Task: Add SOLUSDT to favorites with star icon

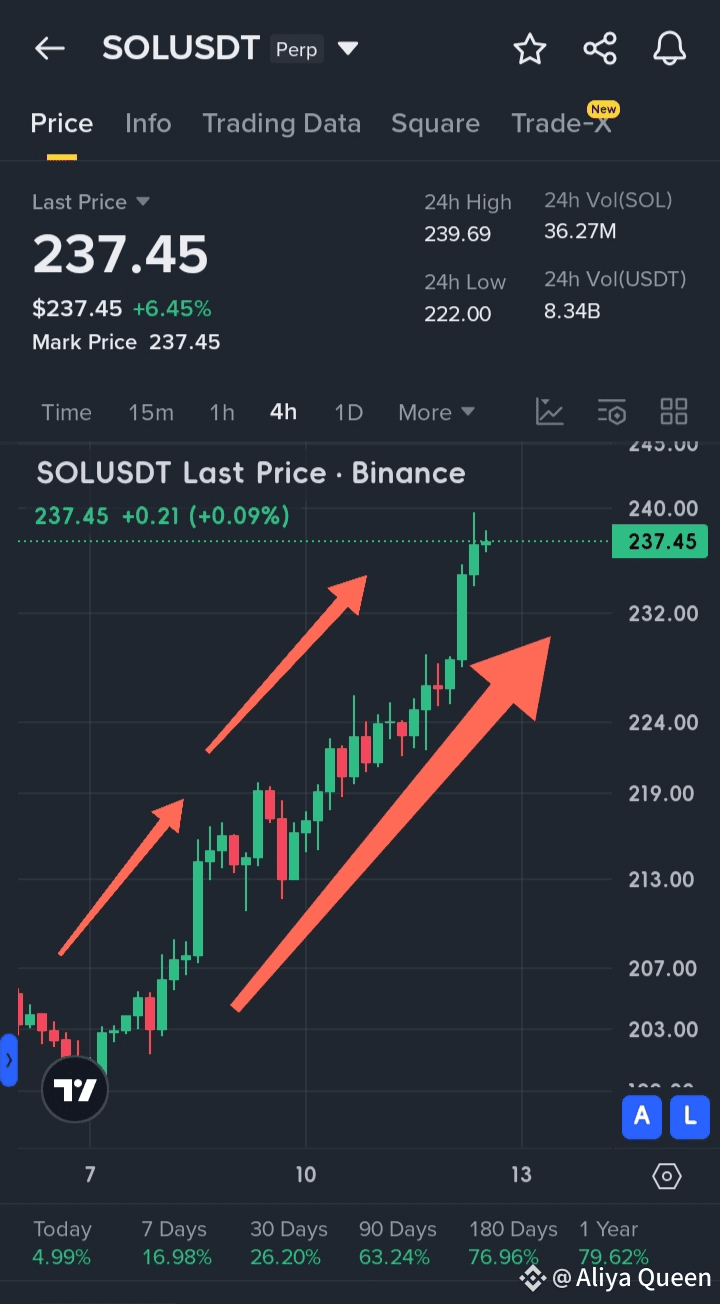Action: pos(530,48)
